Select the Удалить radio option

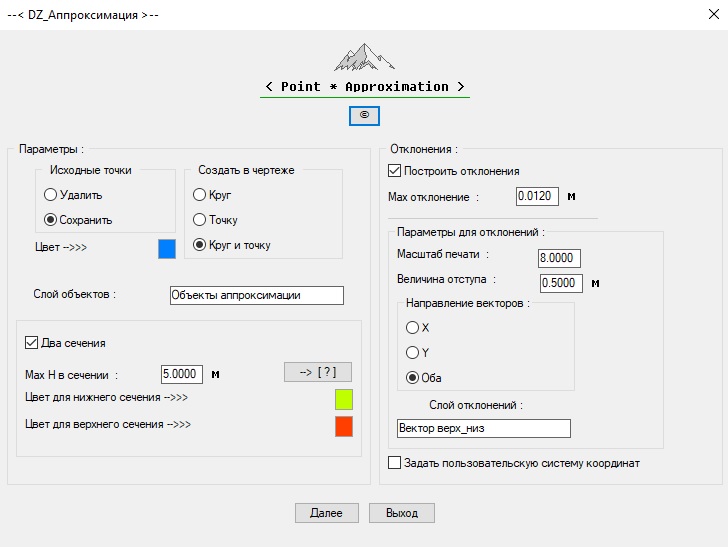tap(51, 195)
